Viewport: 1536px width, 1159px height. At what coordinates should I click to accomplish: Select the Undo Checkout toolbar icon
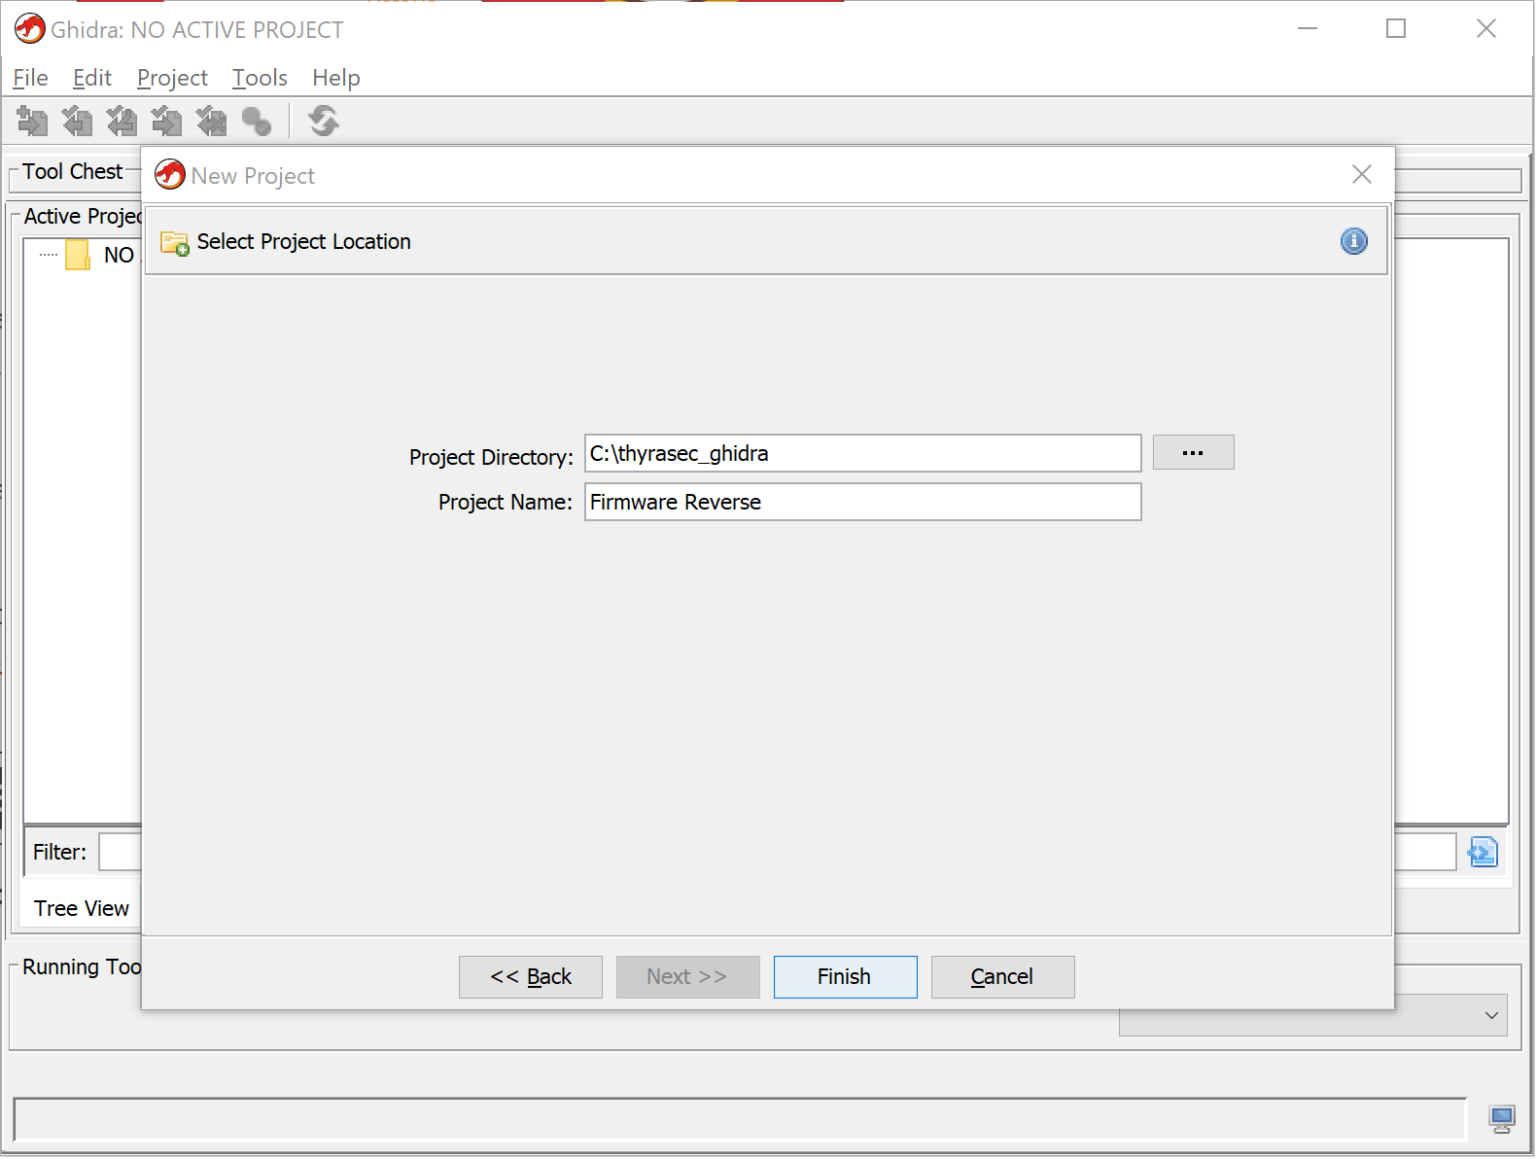pyautogui.click(x=211, y=120)
